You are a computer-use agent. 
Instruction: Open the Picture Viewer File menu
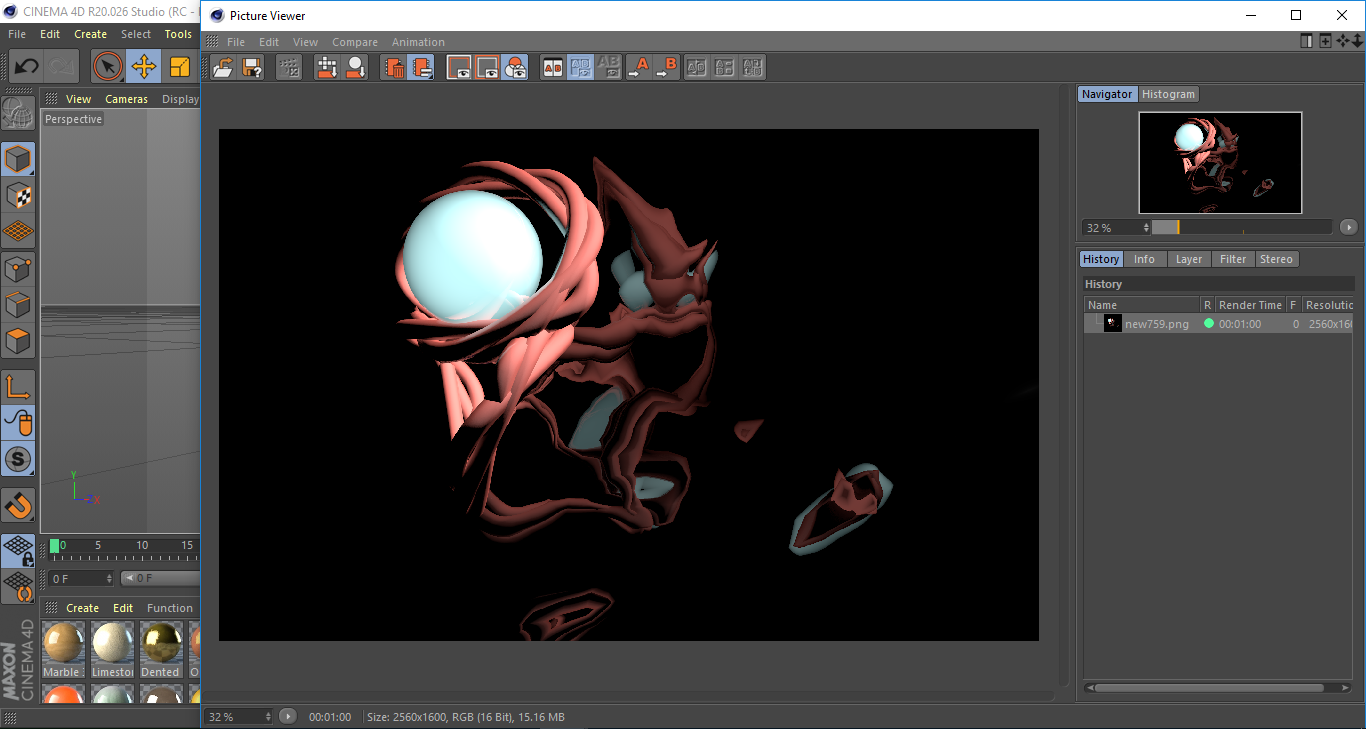236,42
